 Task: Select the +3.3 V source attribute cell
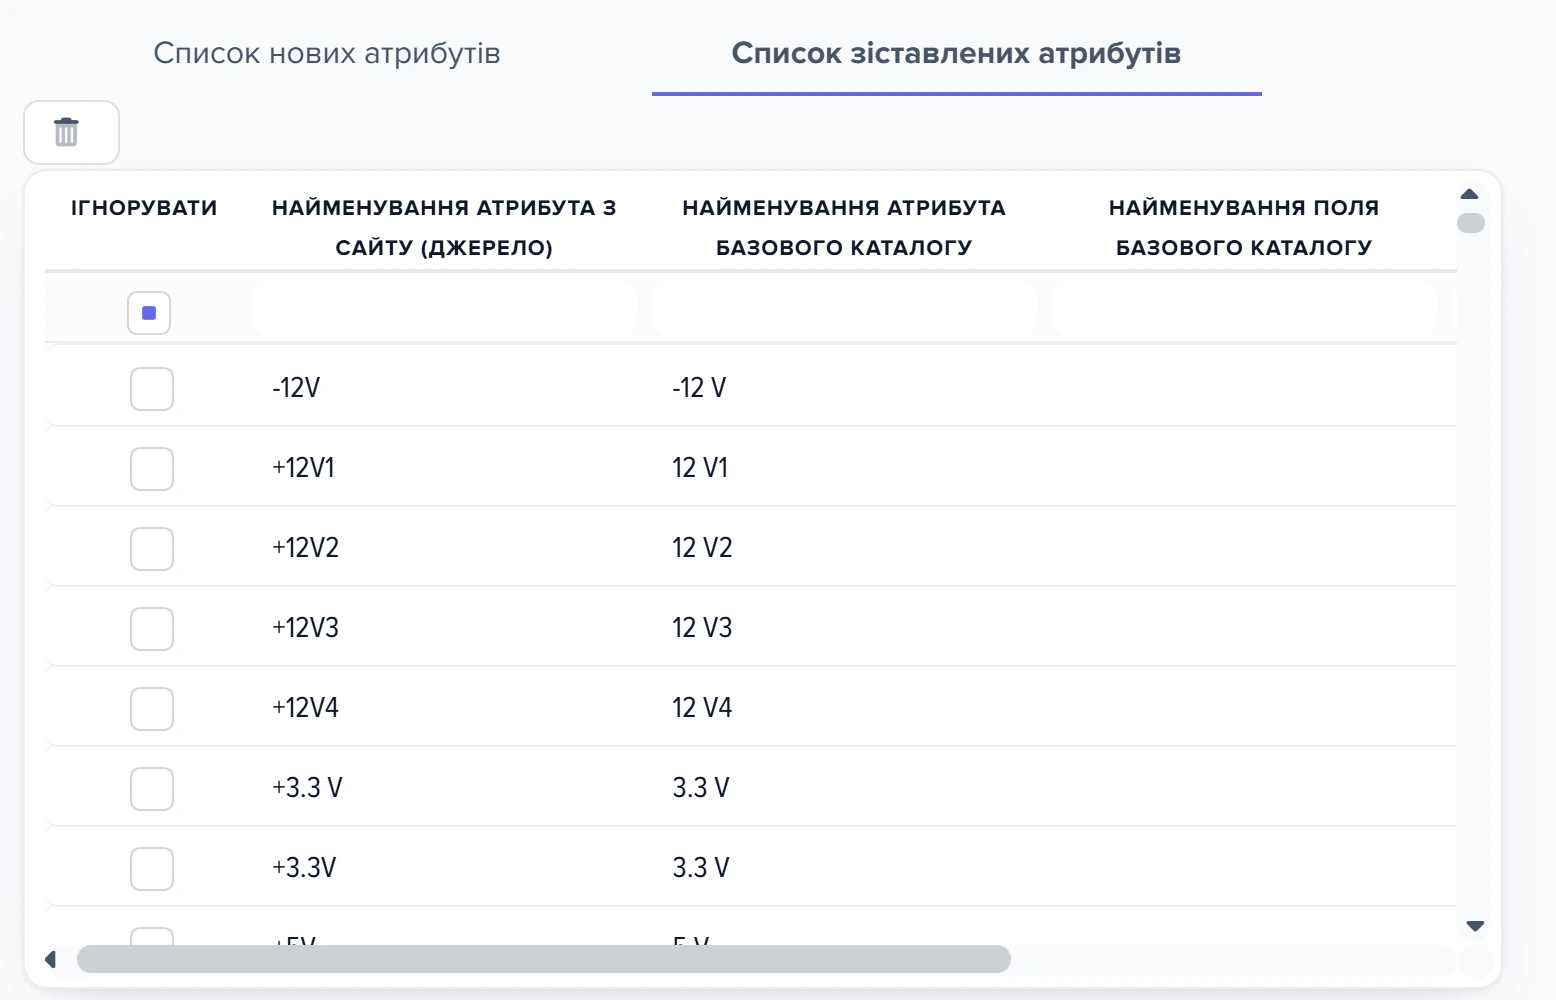445,788
